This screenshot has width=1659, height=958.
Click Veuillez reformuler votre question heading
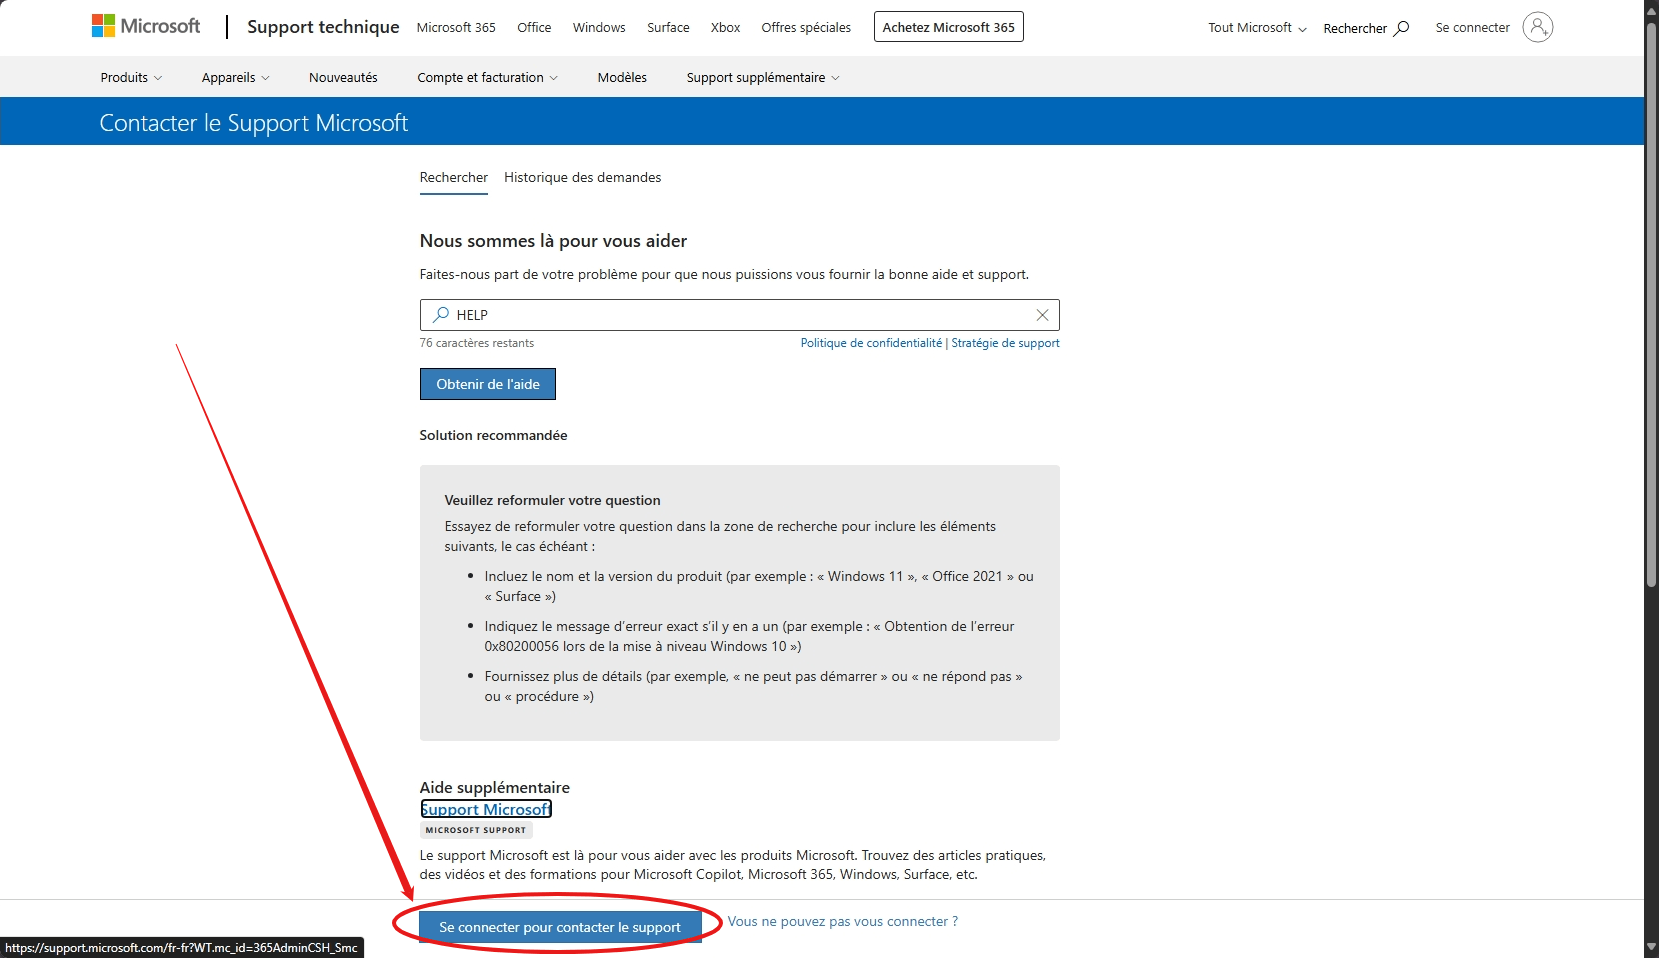click(552, 500)
